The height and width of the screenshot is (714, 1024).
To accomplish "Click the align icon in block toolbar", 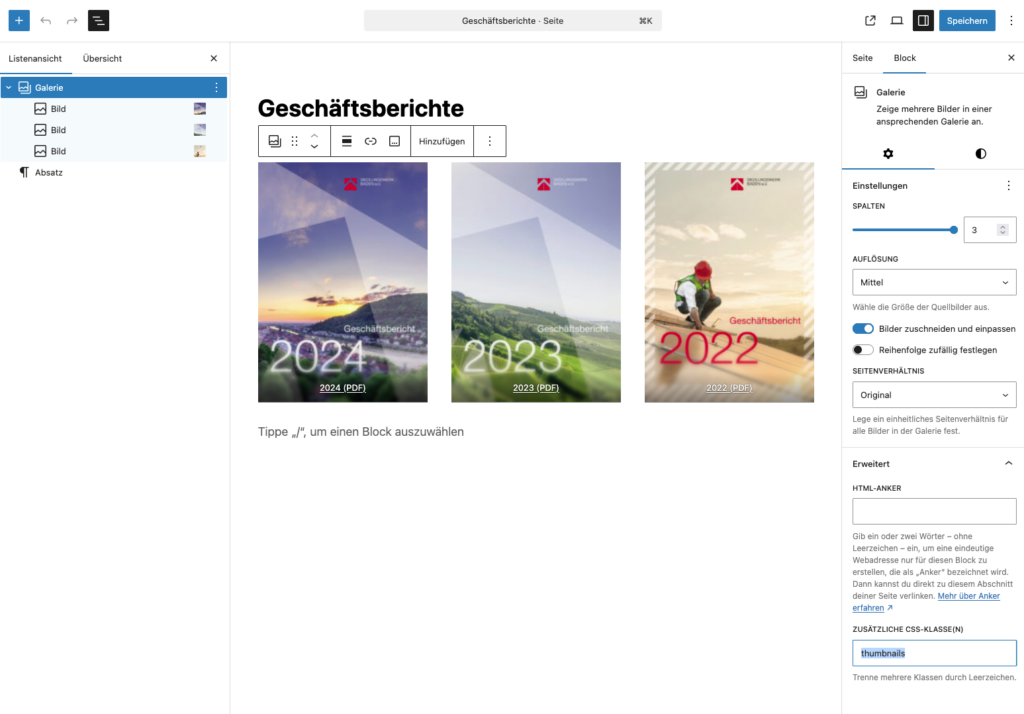I will point(347,141).
